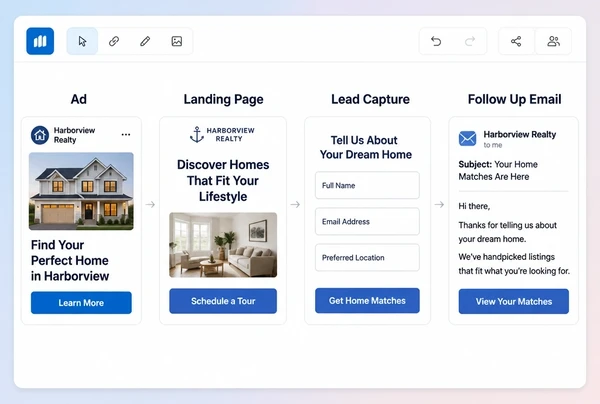Select the 'Lead Capture' column heading

[x=370, y=99]
